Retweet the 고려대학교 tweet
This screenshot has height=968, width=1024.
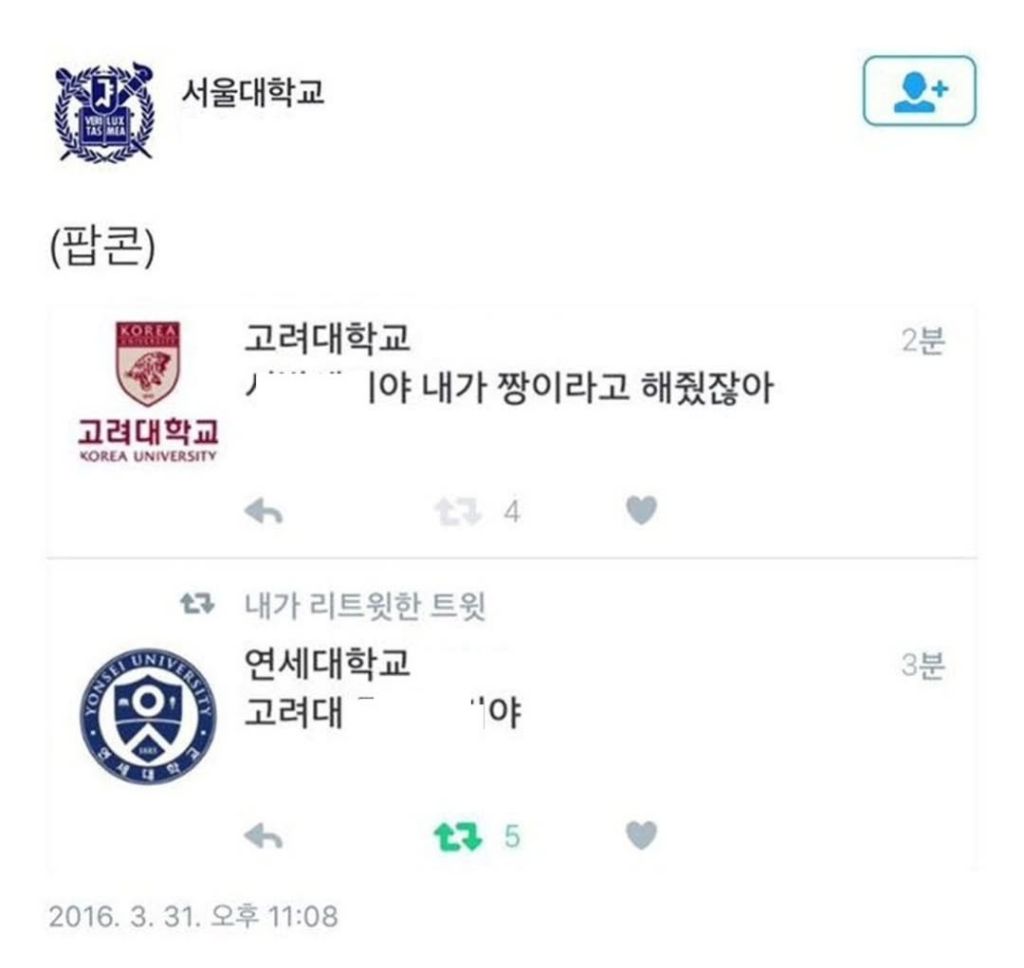458,511
